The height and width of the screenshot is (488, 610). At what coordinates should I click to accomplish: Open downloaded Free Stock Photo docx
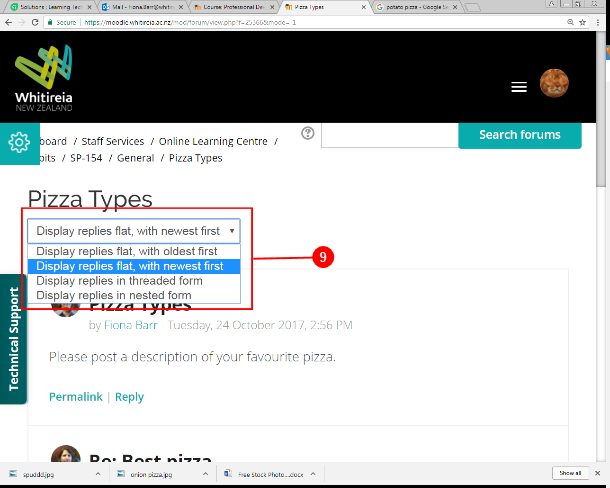coord(265,474)
